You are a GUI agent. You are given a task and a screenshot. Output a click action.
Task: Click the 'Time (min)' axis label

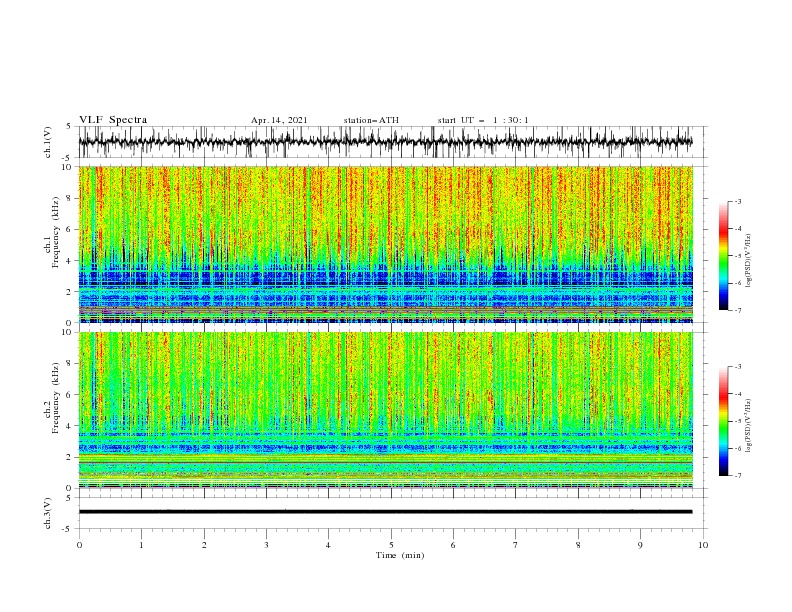click(400, 555)
